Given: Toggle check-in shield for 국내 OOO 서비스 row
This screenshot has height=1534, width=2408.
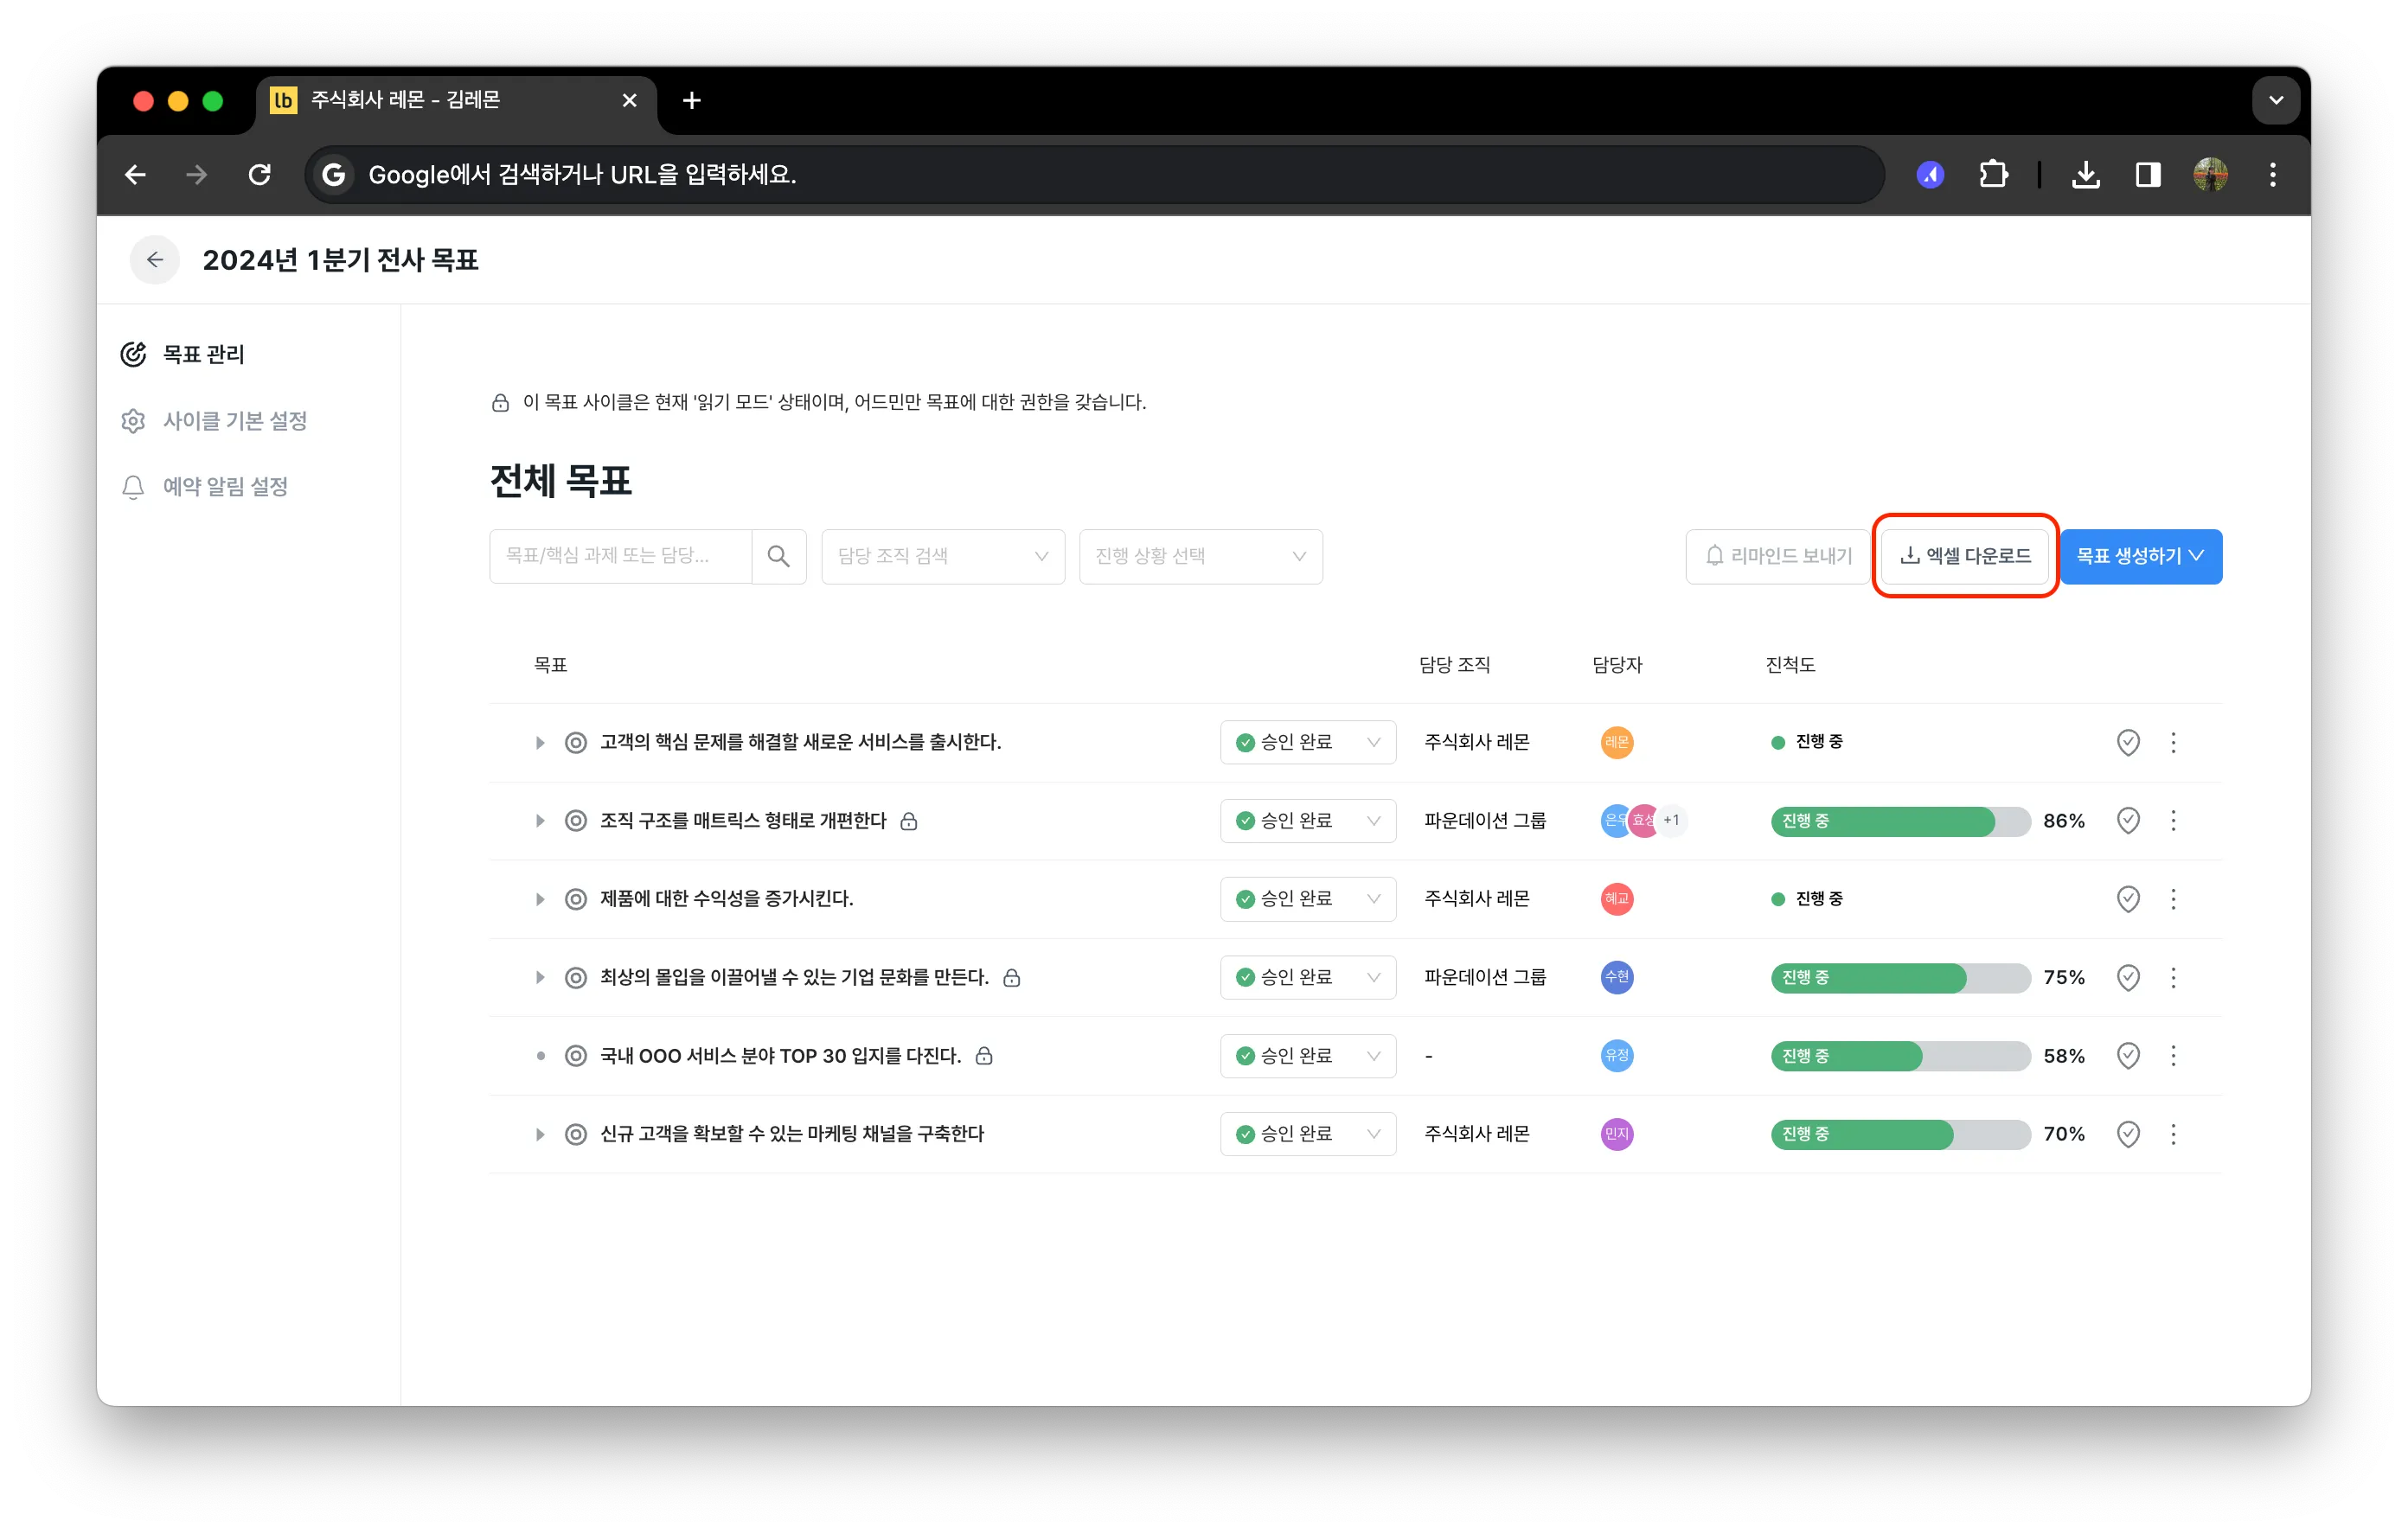Looking at the screenshot, I should pos(2128,1056).
